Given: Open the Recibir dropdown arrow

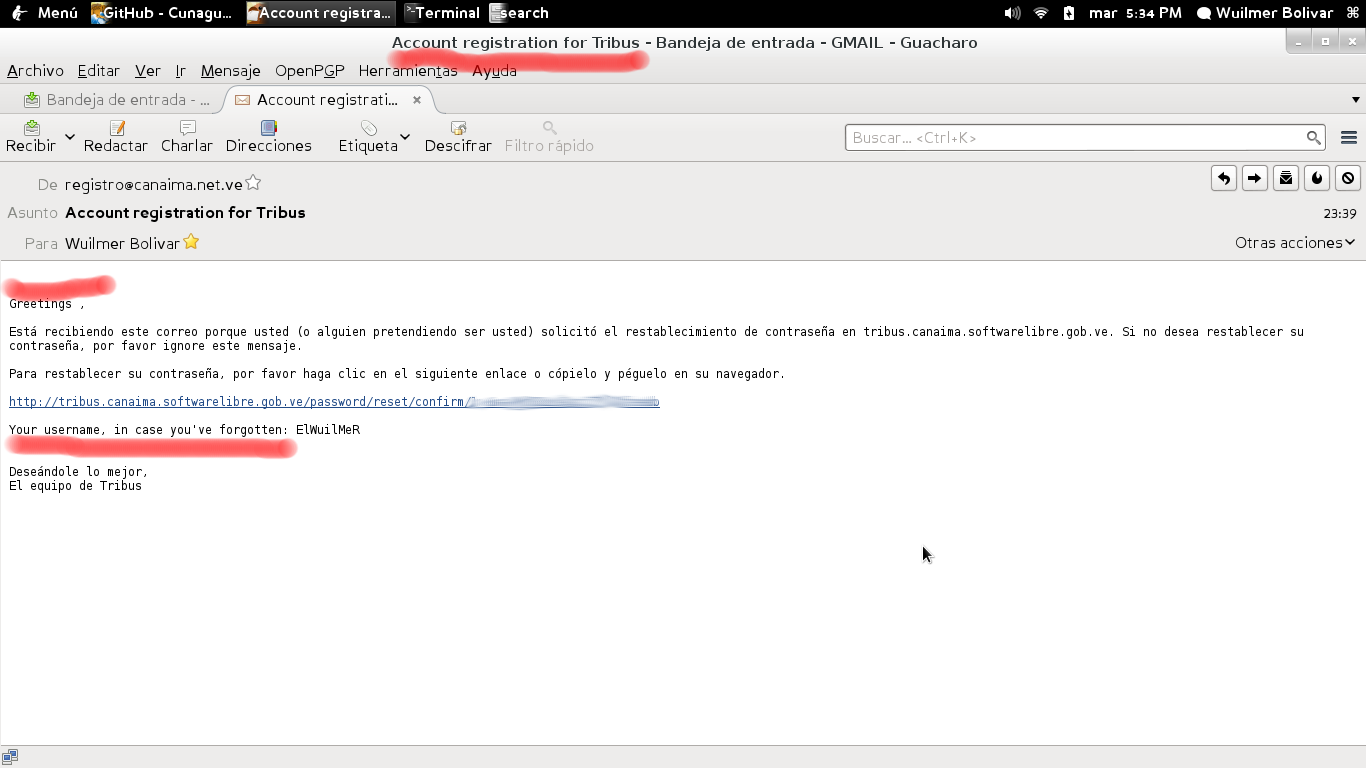Looking at the screenshot, I should tap(70, 137).
